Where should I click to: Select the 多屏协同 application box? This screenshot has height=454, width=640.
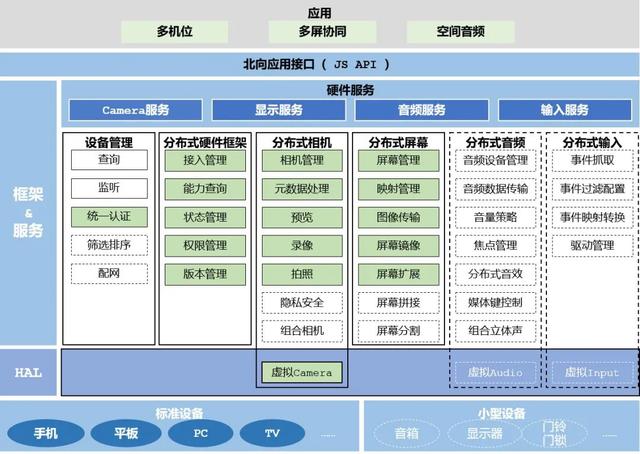(x=322, y=31)
